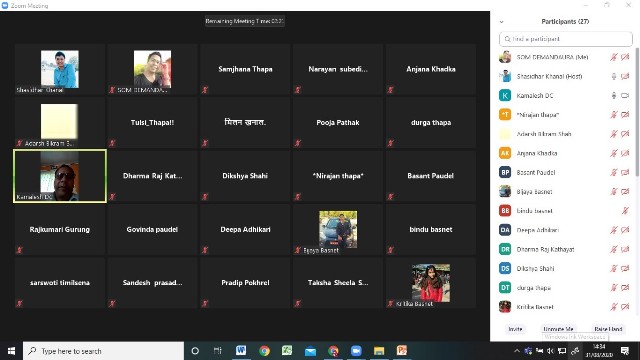Click video-off icon in Kritika Basnet row

point(625,307)
